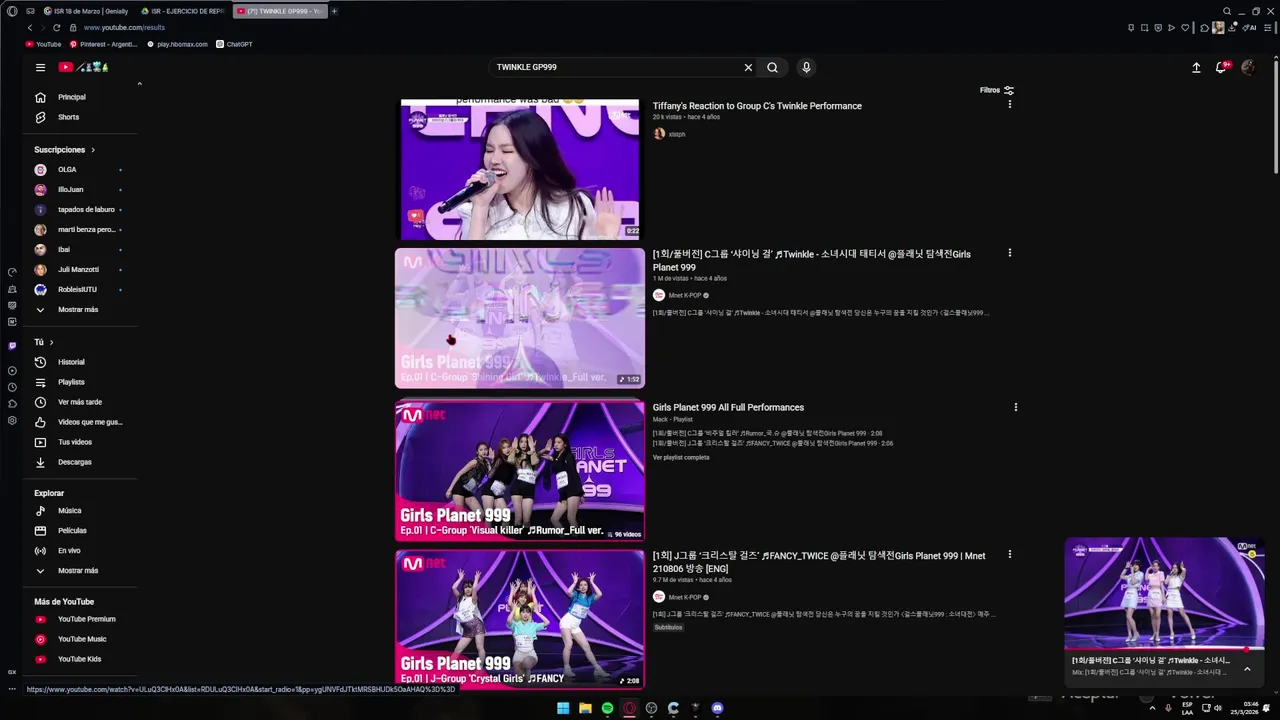Screen dimensions: 1280x720
Task: Open YouTube Music link
Action: [80, 639]
